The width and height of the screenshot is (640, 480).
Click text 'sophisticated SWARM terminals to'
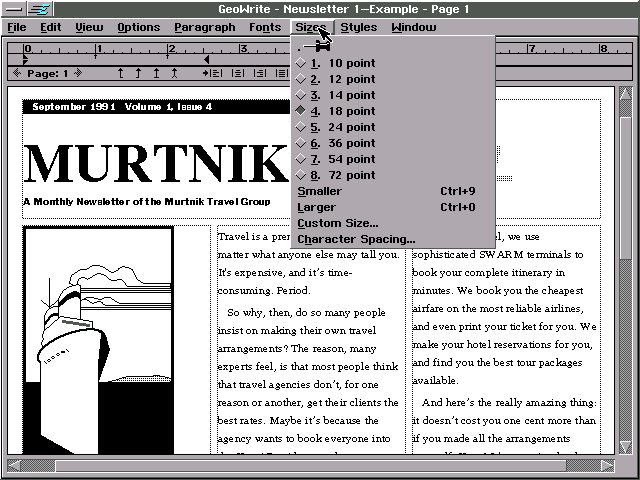(x=498, y=255)
